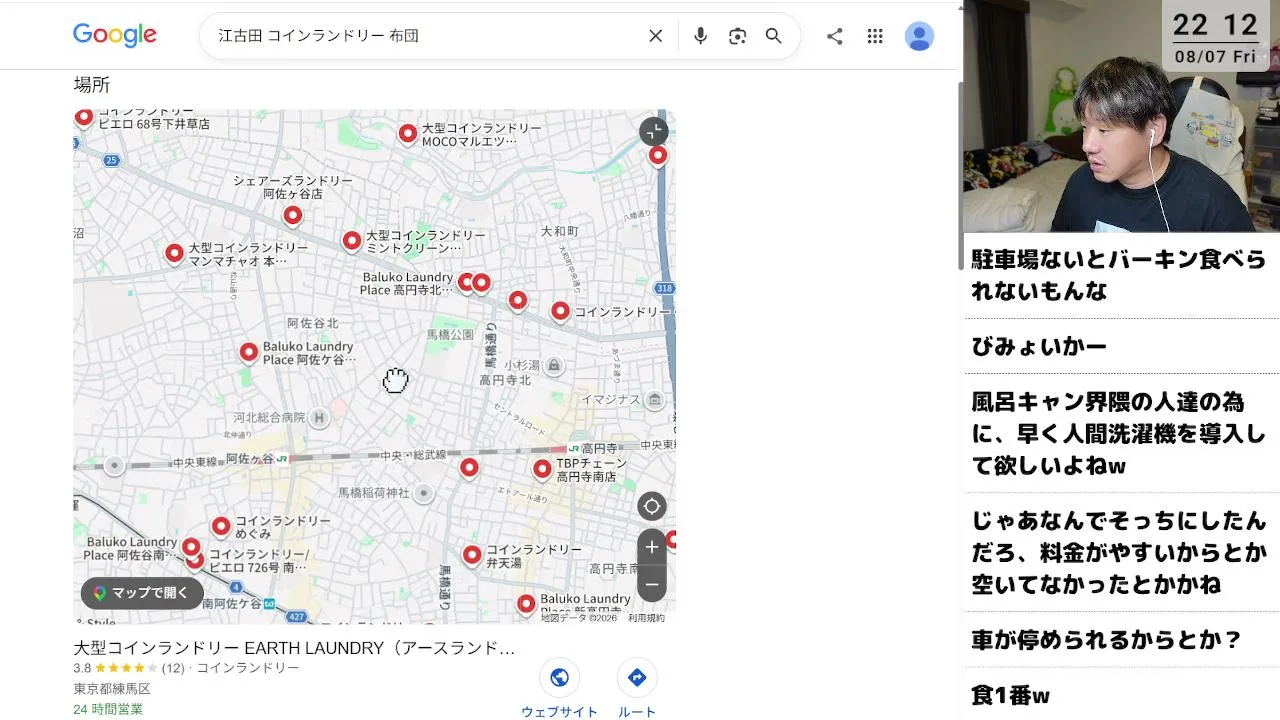Open the Google account avatar menu
The height and width of the screenshot is (720, 1280).
pyautogui.click(x=919, y=36)
